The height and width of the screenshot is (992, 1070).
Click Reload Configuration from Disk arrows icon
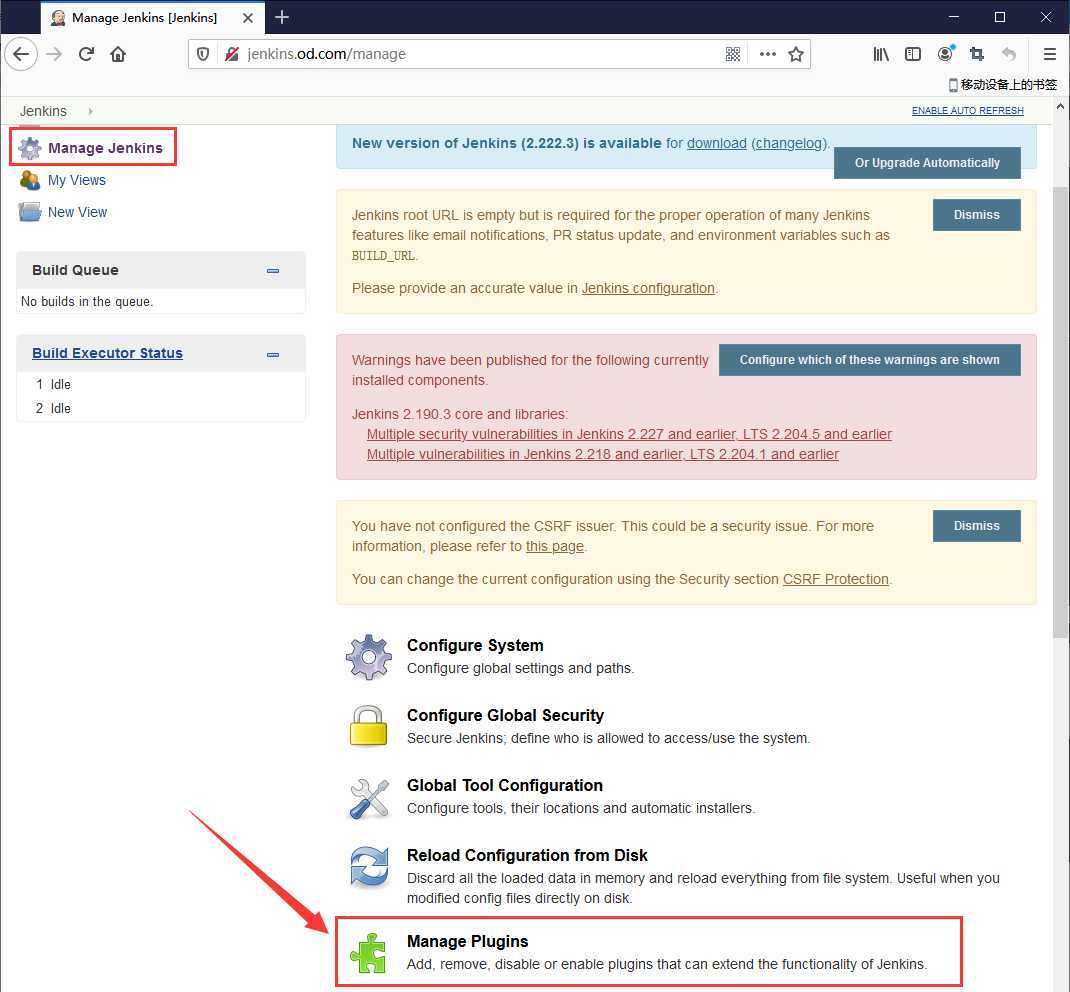(369, 866)
